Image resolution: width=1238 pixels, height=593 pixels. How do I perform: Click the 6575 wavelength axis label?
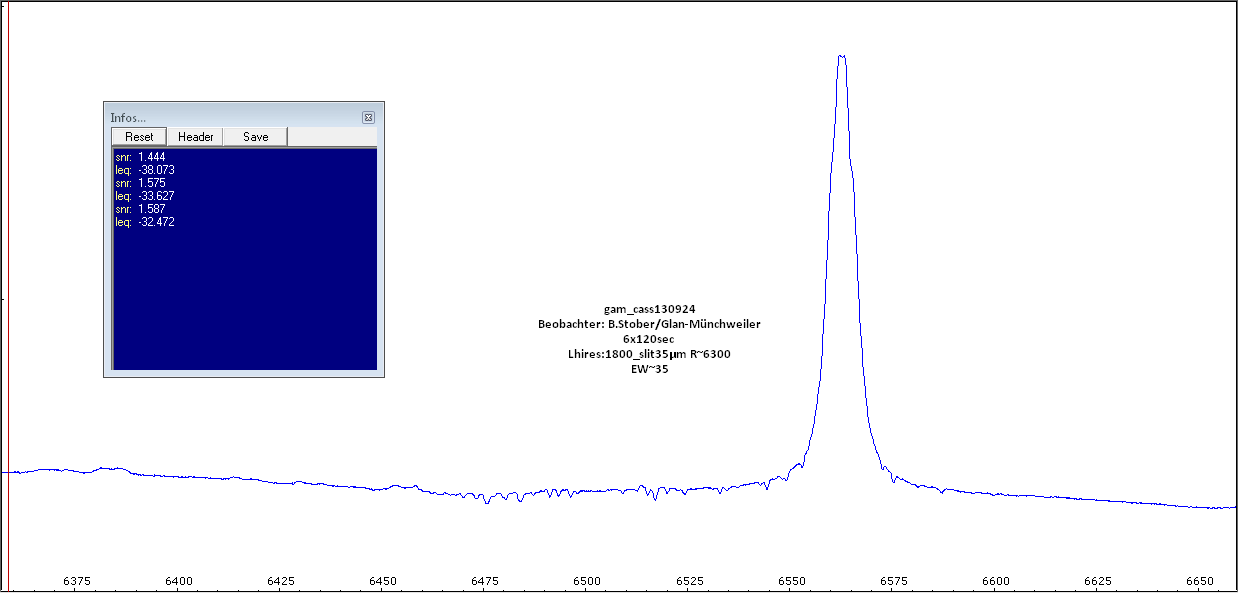pos(892,581)
